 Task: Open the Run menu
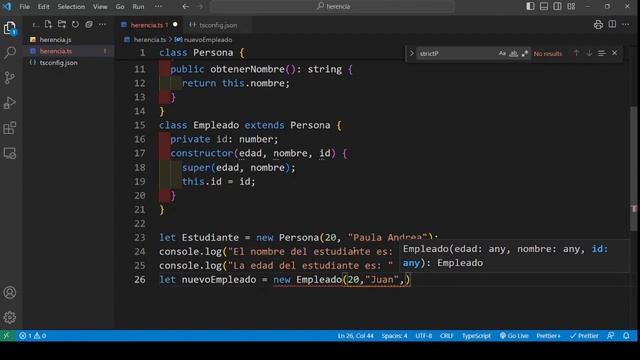click(138, 7)
